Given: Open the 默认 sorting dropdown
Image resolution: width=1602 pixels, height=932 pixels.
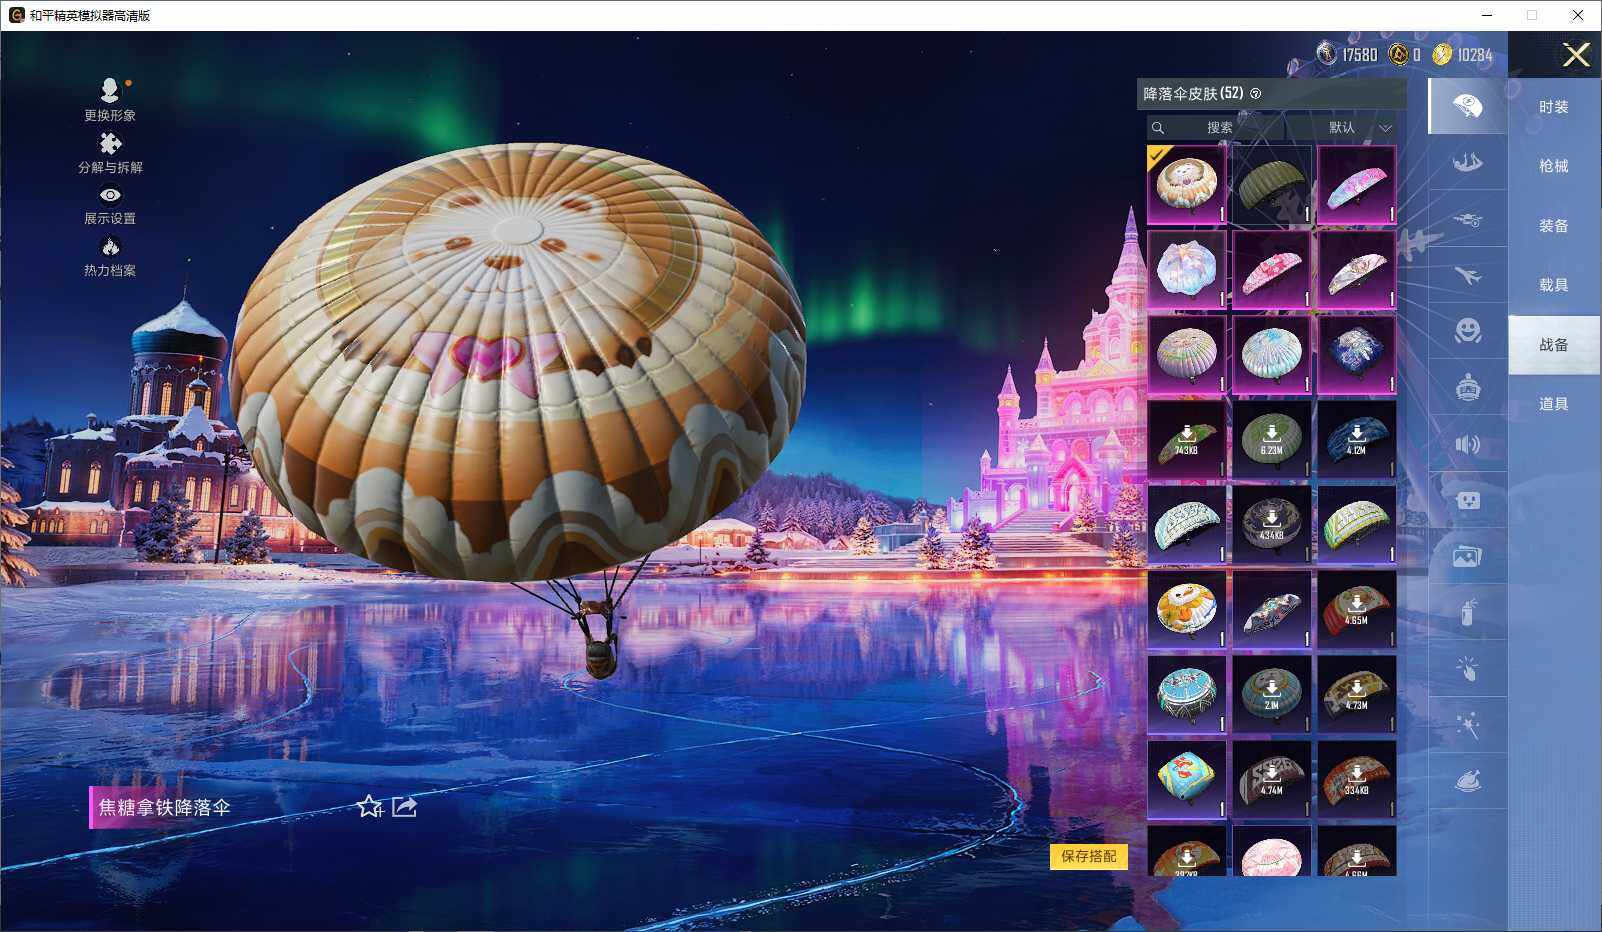Looking at the screenshot, I should (x=1356, y=128).
